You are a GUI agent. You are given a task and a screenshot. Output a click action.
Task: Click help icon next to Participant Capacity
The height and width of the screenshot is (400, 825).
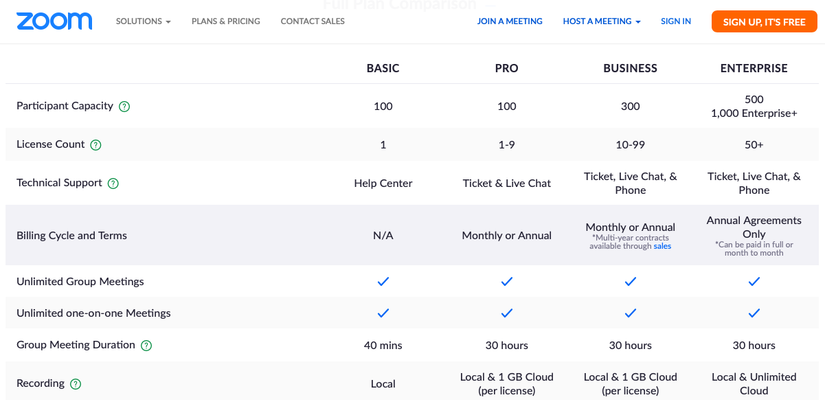(x=124, y=107)
